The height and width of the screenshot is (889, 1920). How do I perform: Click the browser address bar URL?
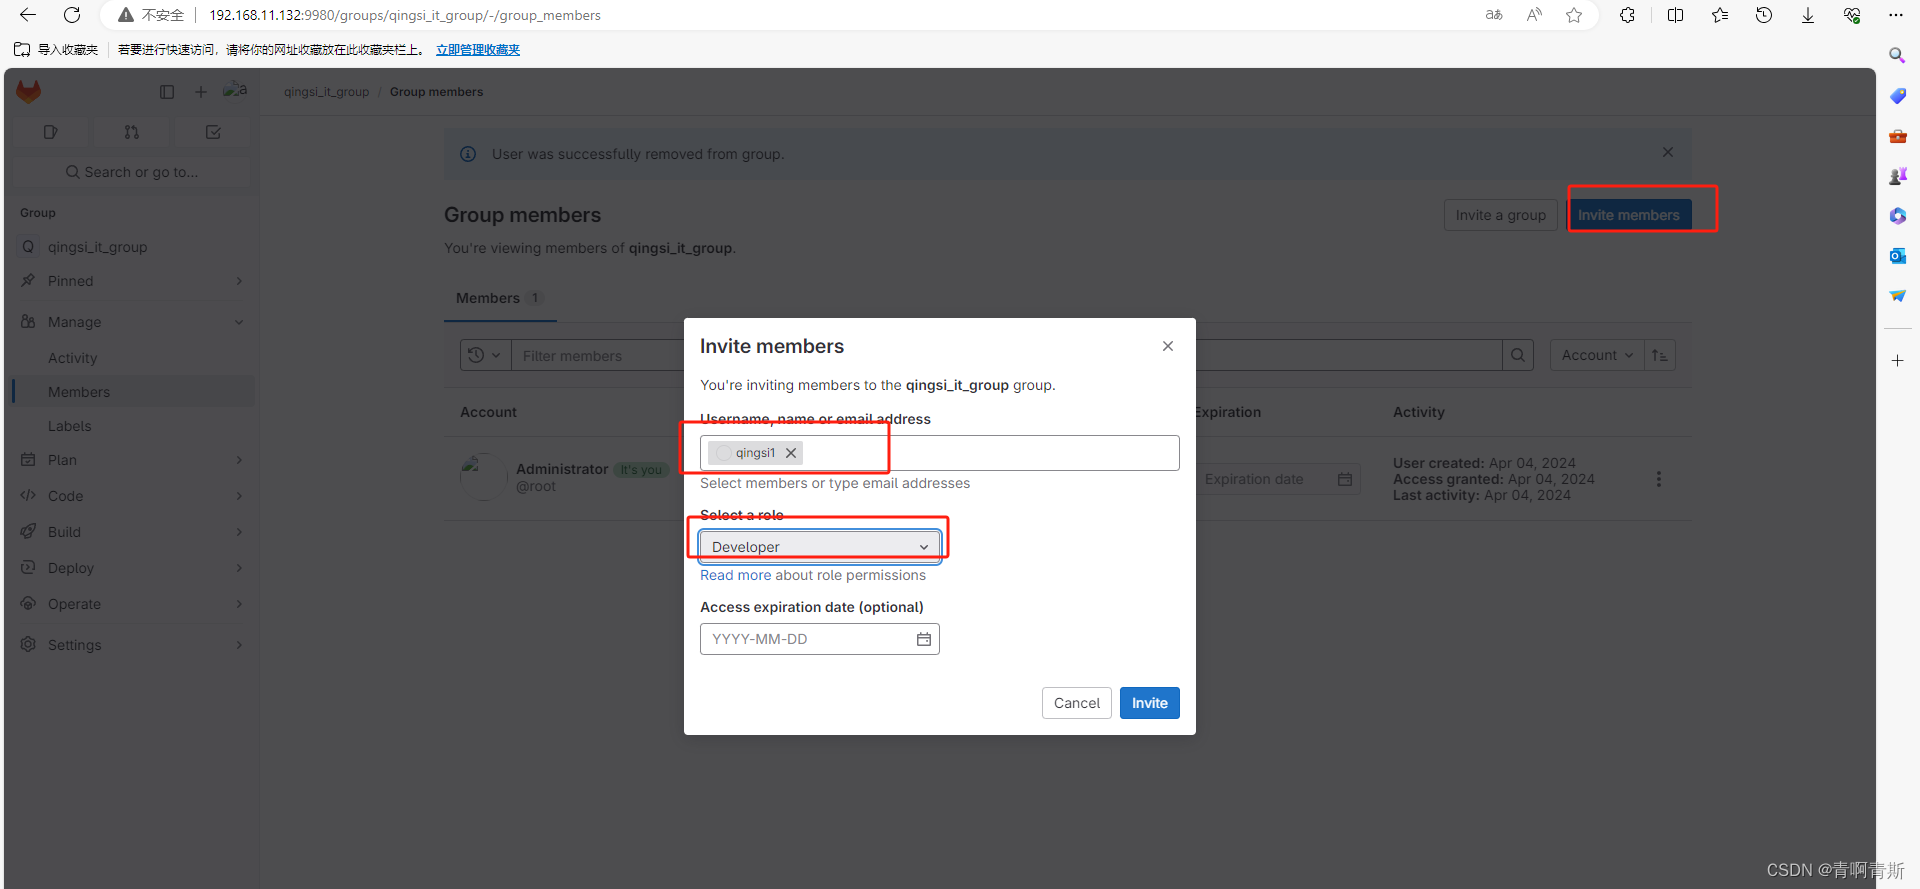point(405,15)
